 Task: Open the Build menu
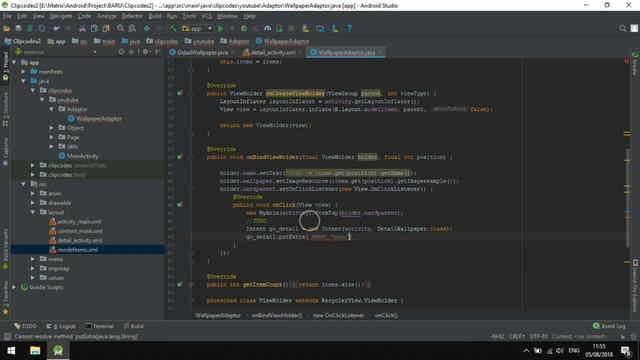155,16
